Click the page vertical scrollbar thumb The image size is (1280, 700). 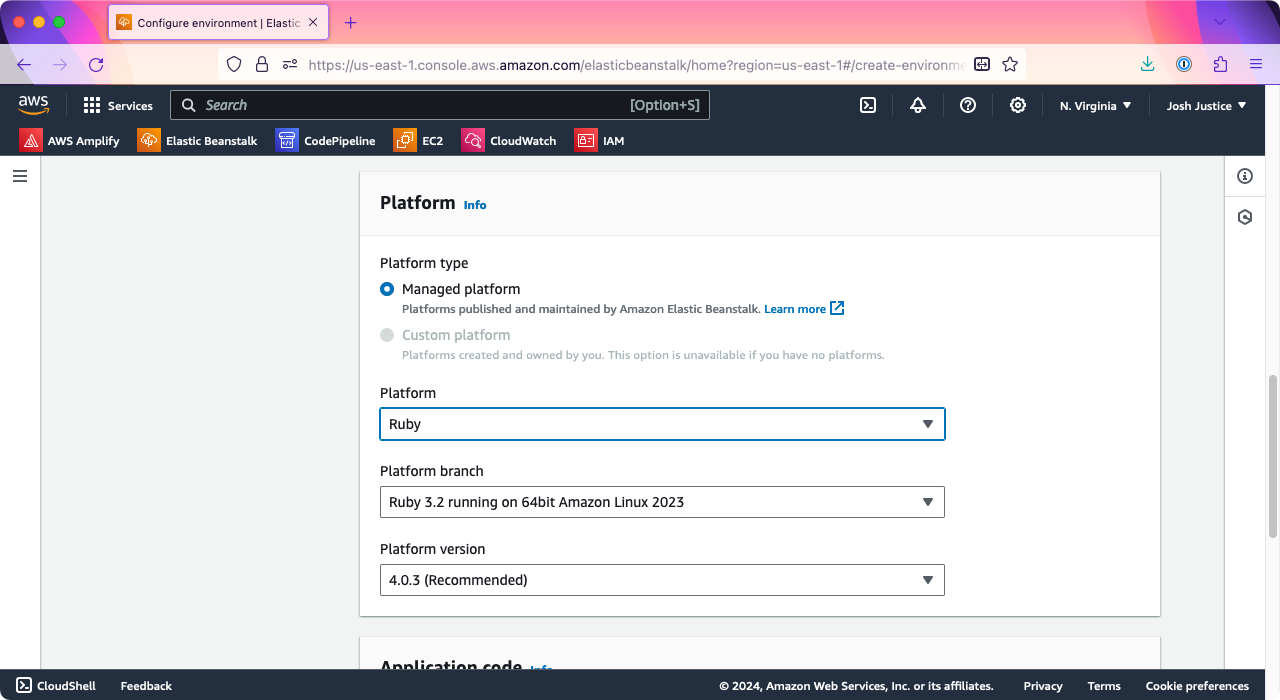[1273, 455]
